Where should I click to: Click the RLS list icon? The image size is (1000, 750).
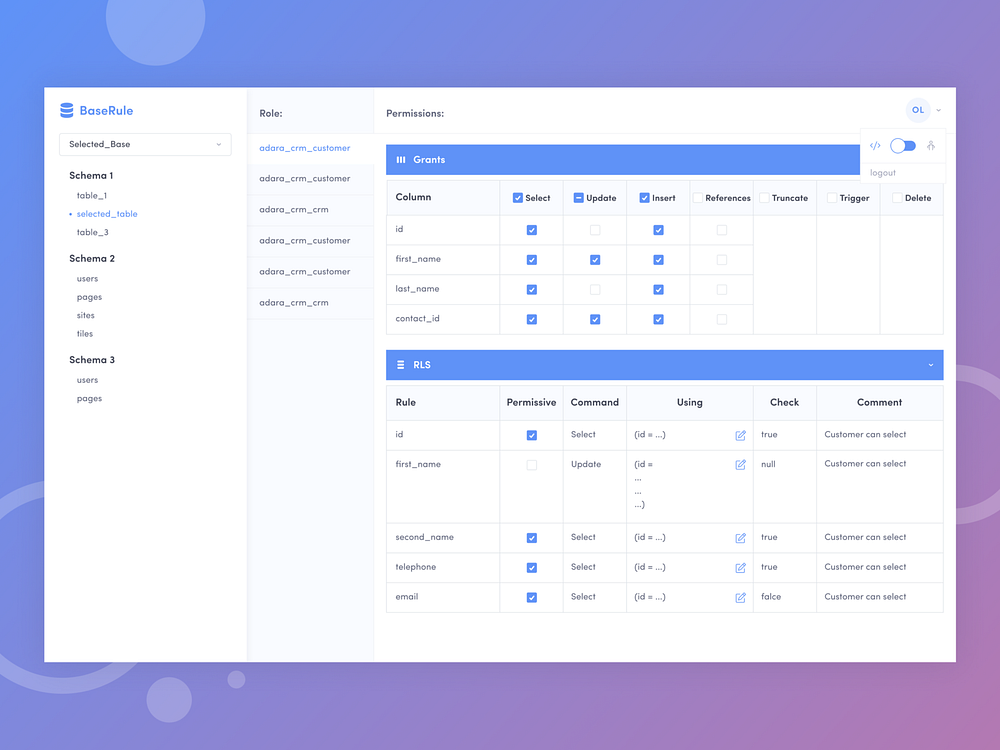401,365
